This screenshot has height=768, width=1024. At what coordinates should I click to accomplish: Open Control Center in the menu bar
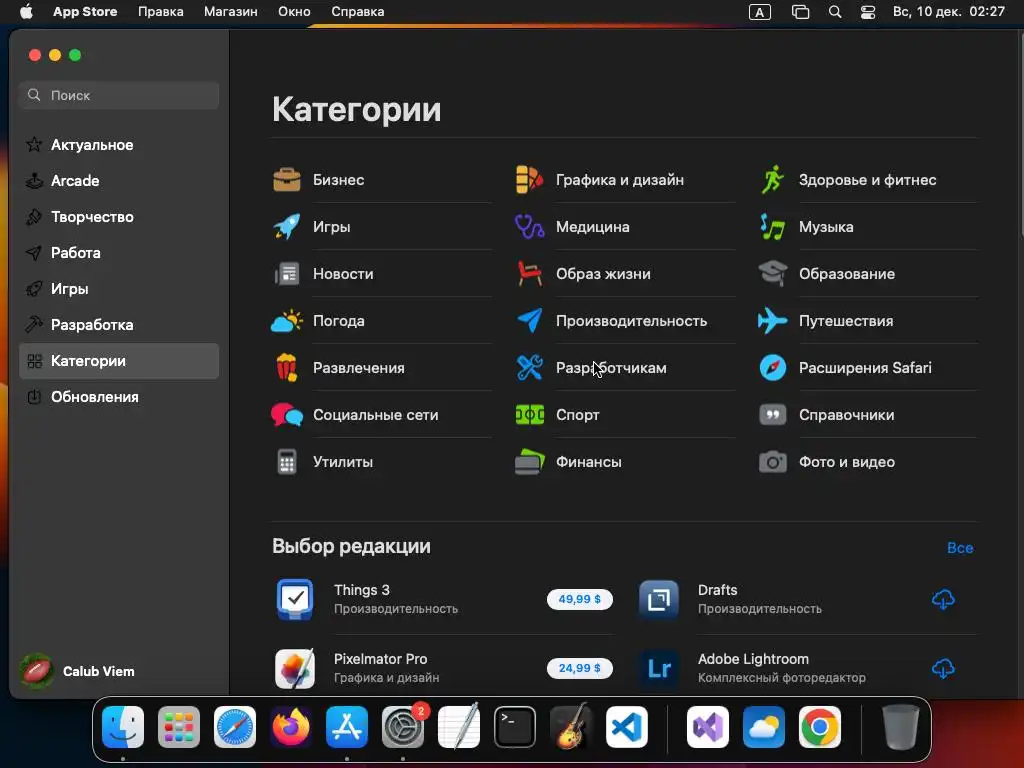click(868, 12)
